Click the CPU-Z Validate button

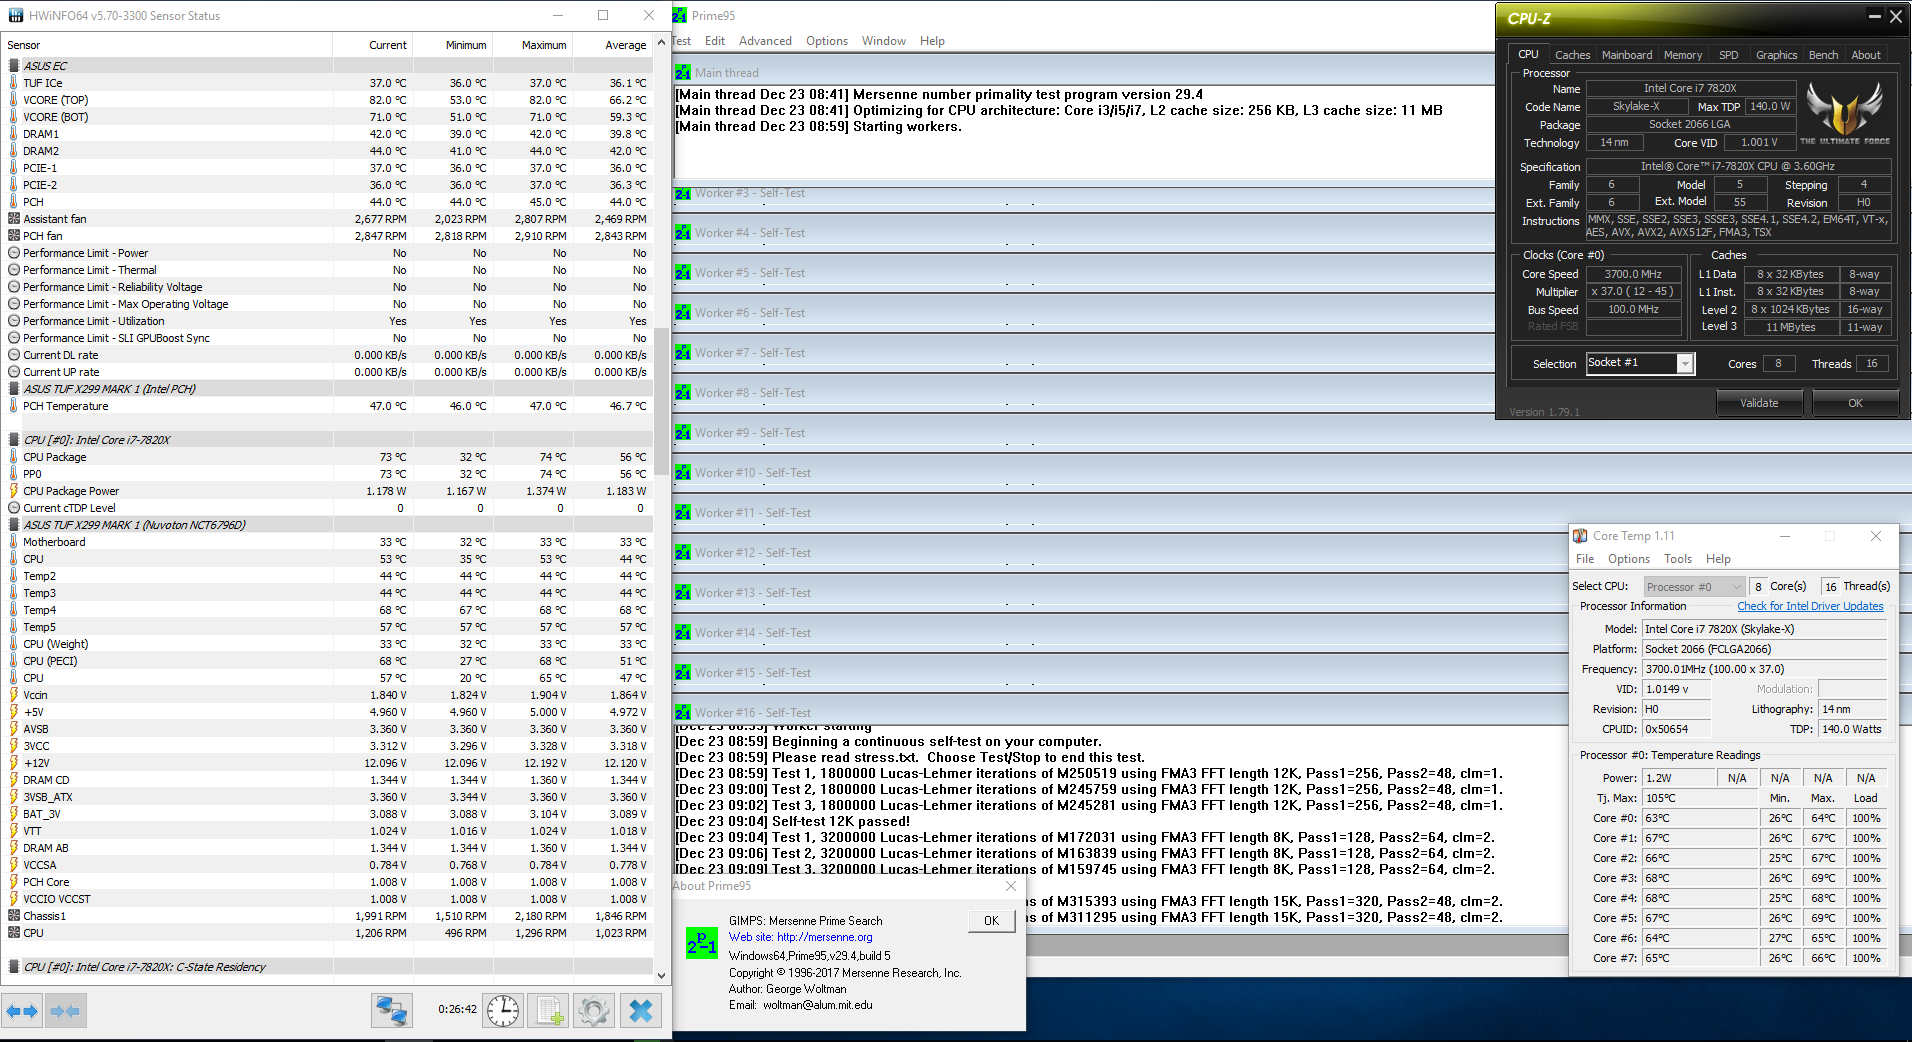[x=1759, y=403]
